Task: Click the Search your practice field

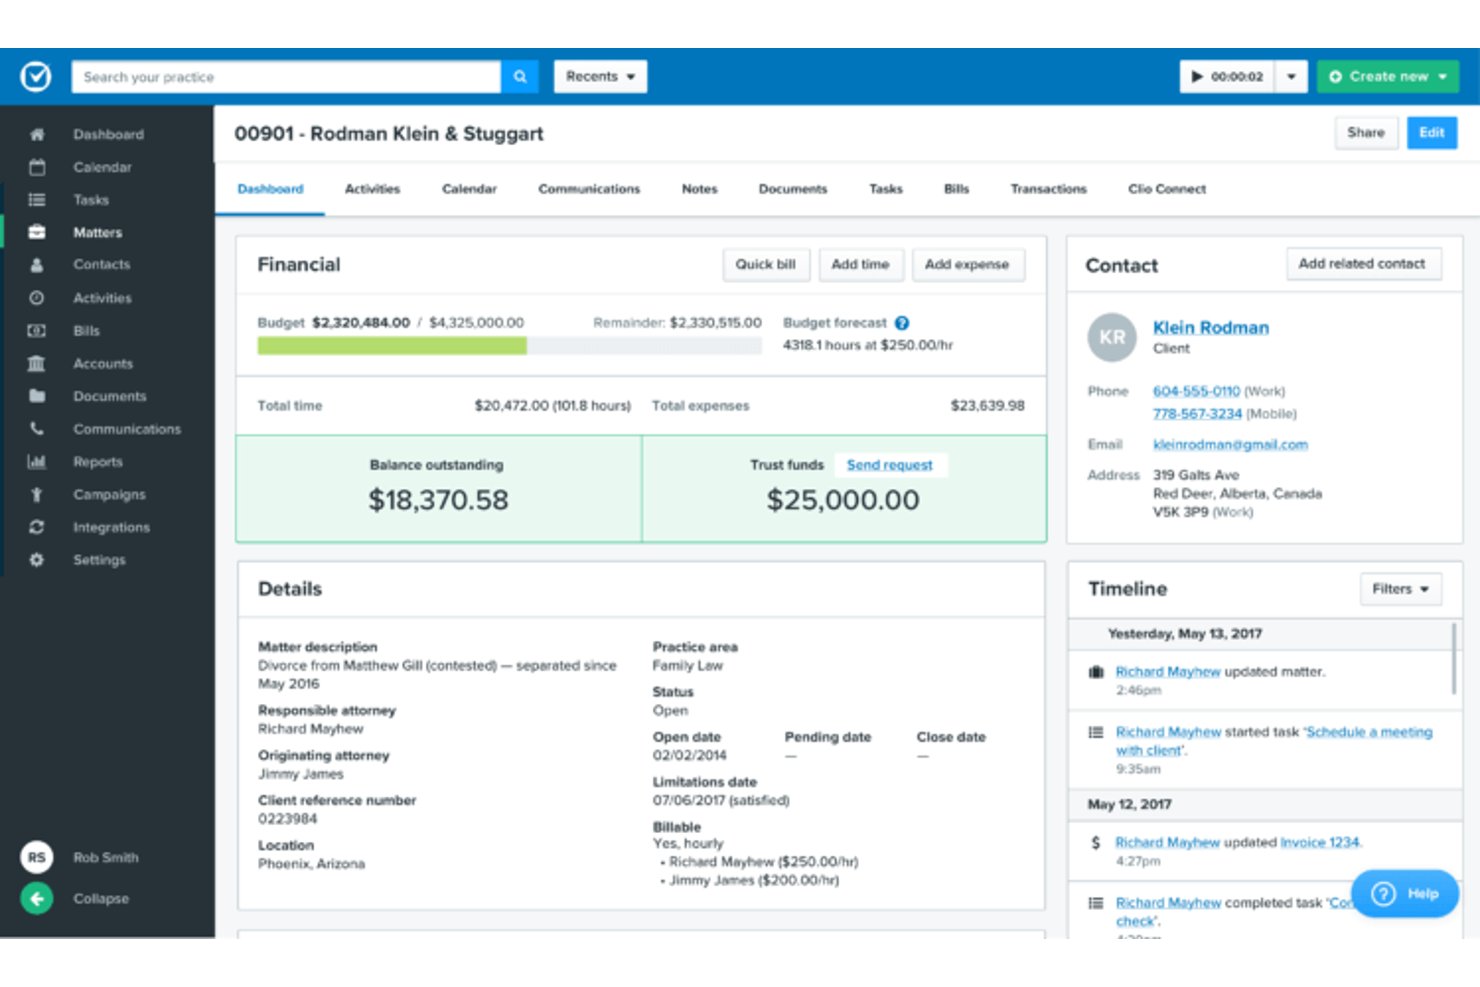Action: 286,77
